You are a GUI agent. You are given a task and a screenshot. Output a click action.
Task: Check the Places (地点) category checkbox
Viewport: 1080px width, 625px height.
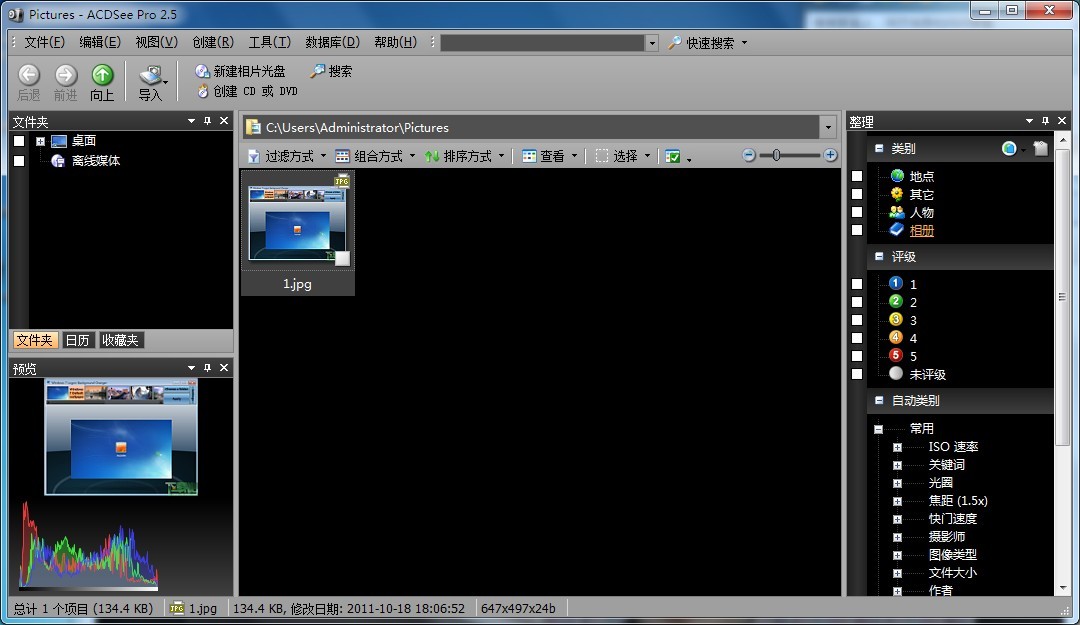click(x=857, y=176)
